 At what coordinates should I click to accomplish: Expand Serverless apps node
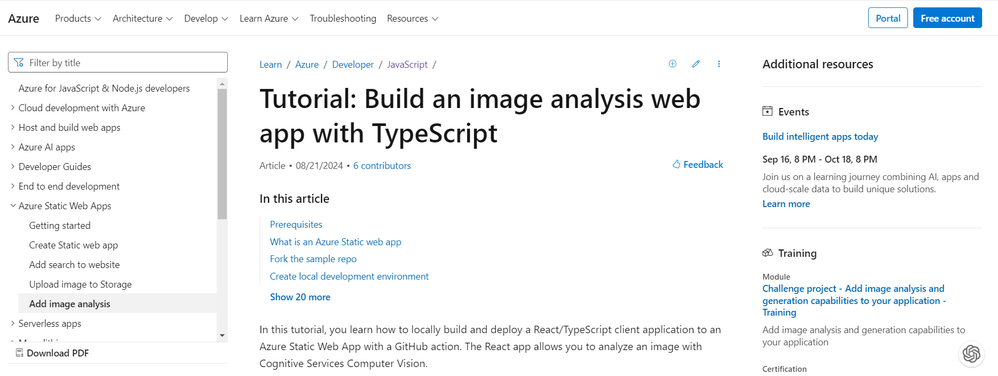click(13, 323)
